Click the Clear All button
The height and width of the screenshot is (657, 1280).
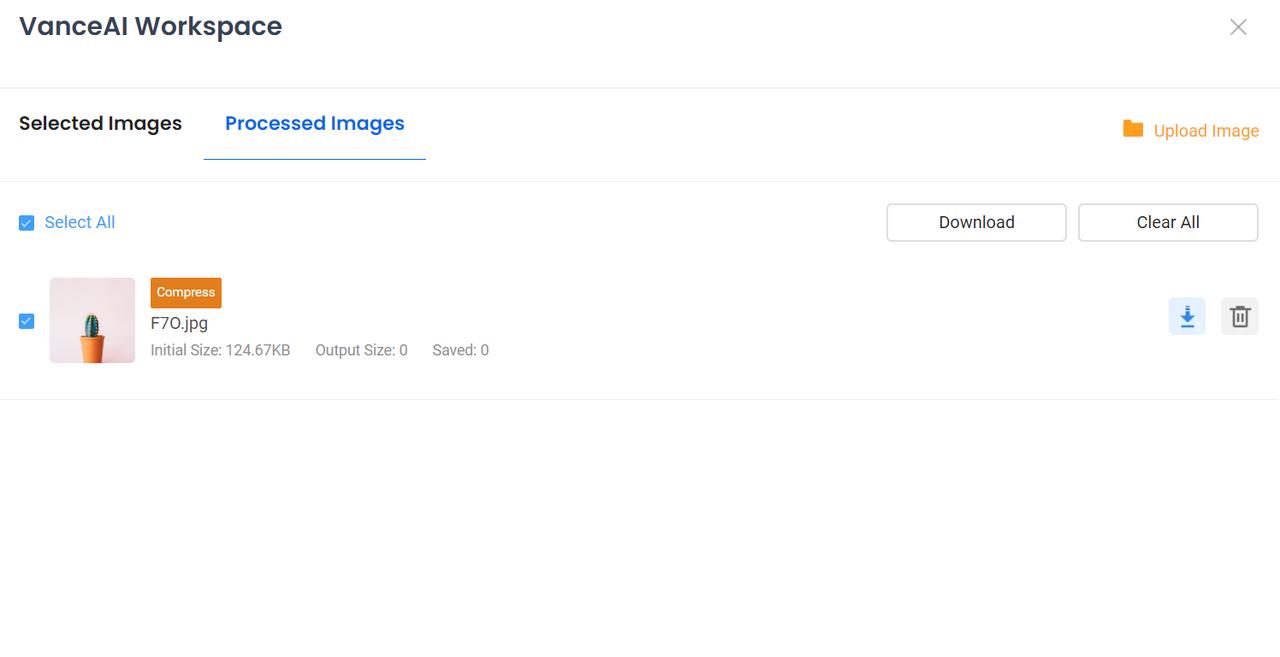coord(1168,223)
